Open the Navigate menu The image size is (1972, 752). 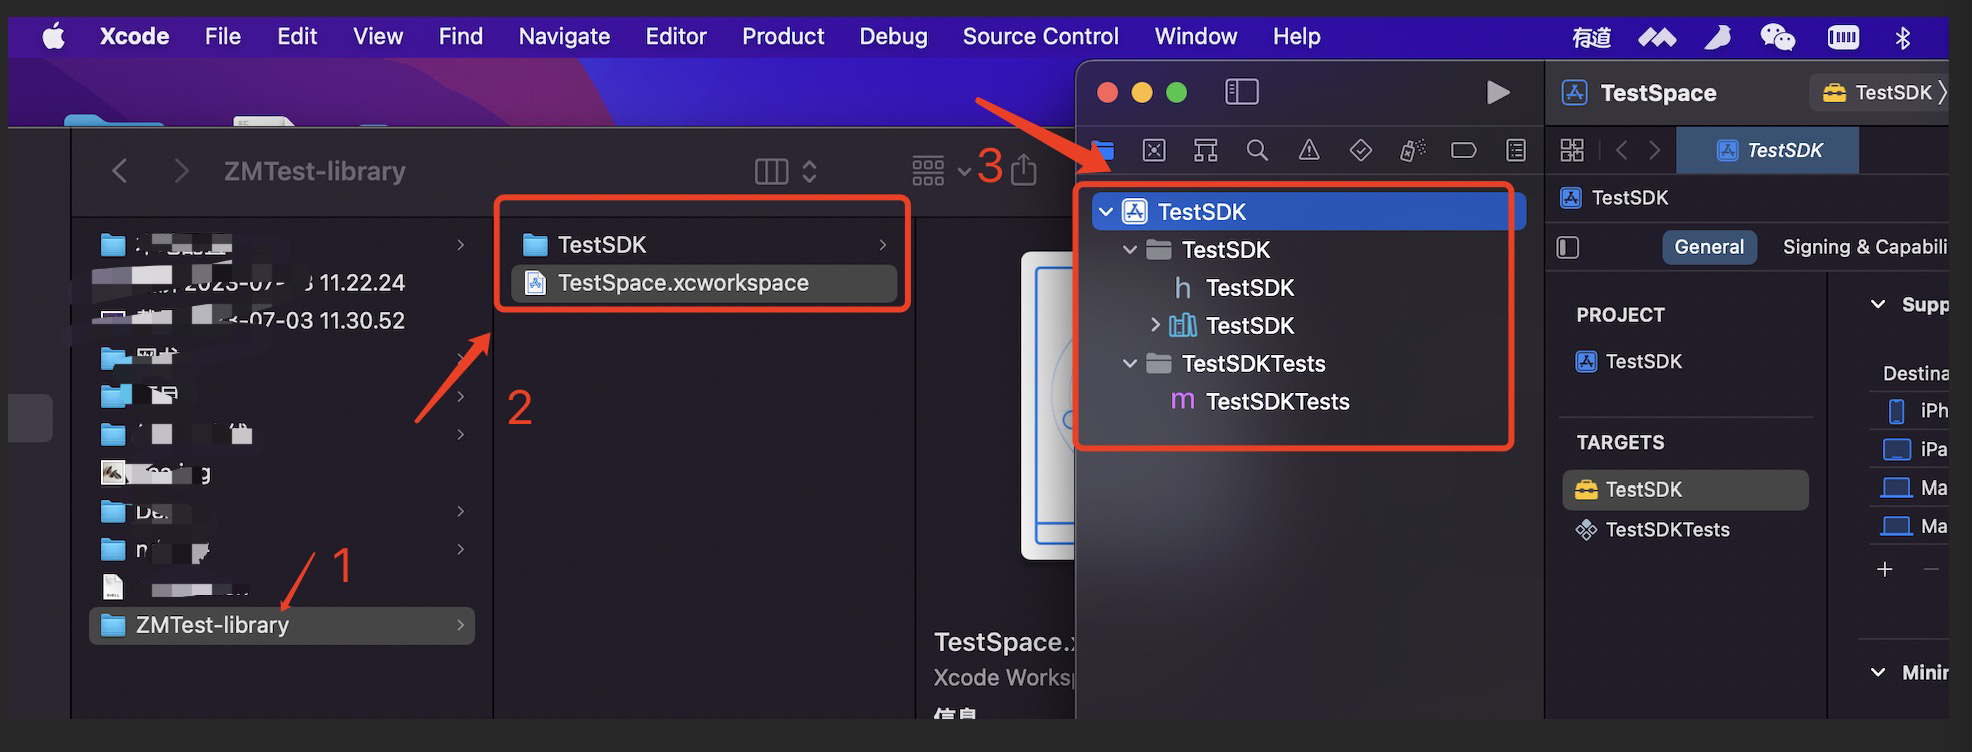[564, 37]
